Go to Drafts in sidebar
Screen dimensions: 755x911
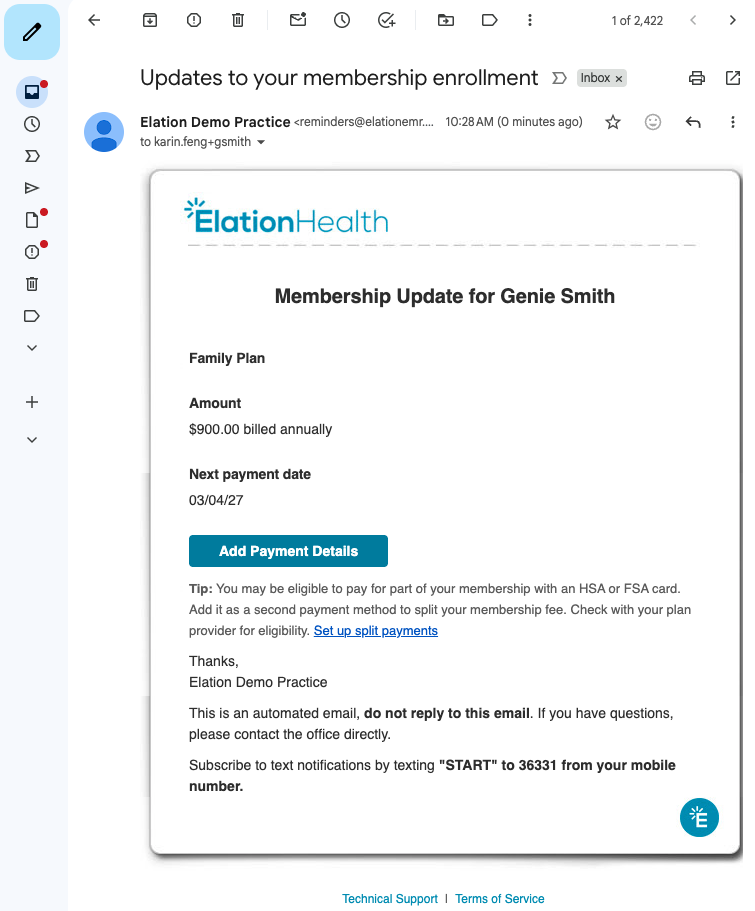pyautogui.click(x=32, y=220)
